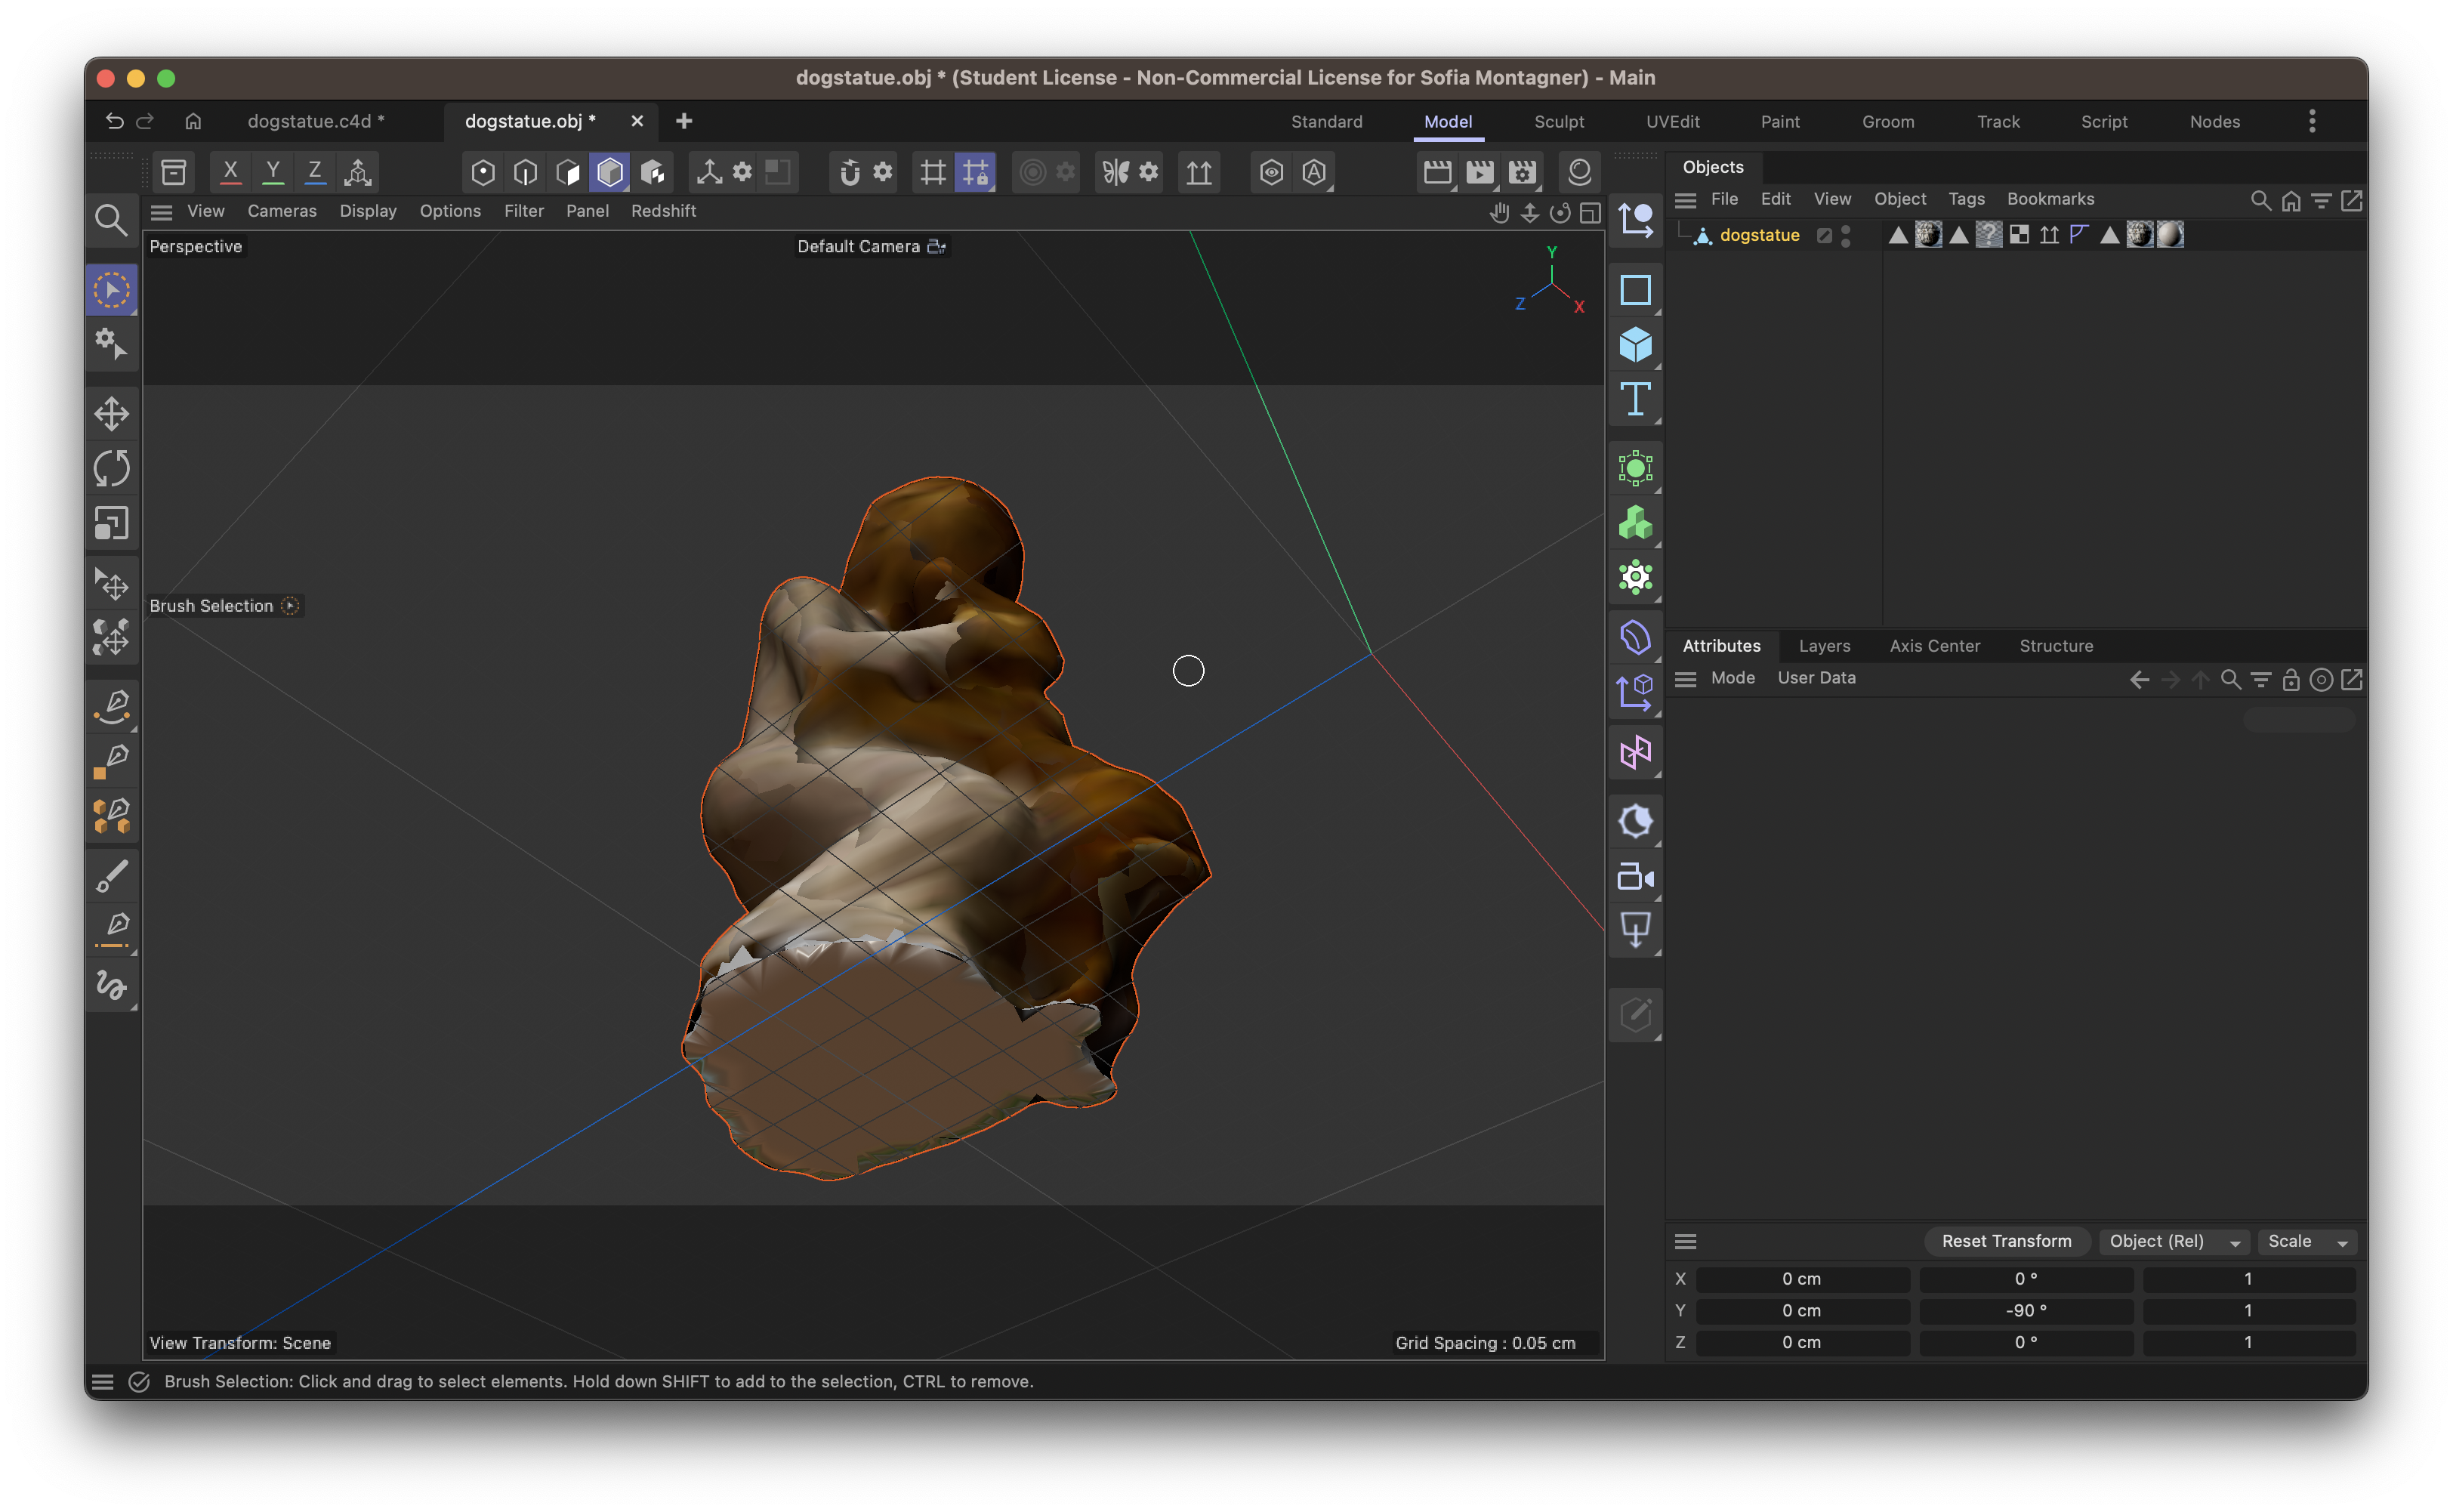Viewport: 2453px width, 1512px height.
Task: Open the Scale coordinates dropdown
Action: (x=2306, y=1241)
